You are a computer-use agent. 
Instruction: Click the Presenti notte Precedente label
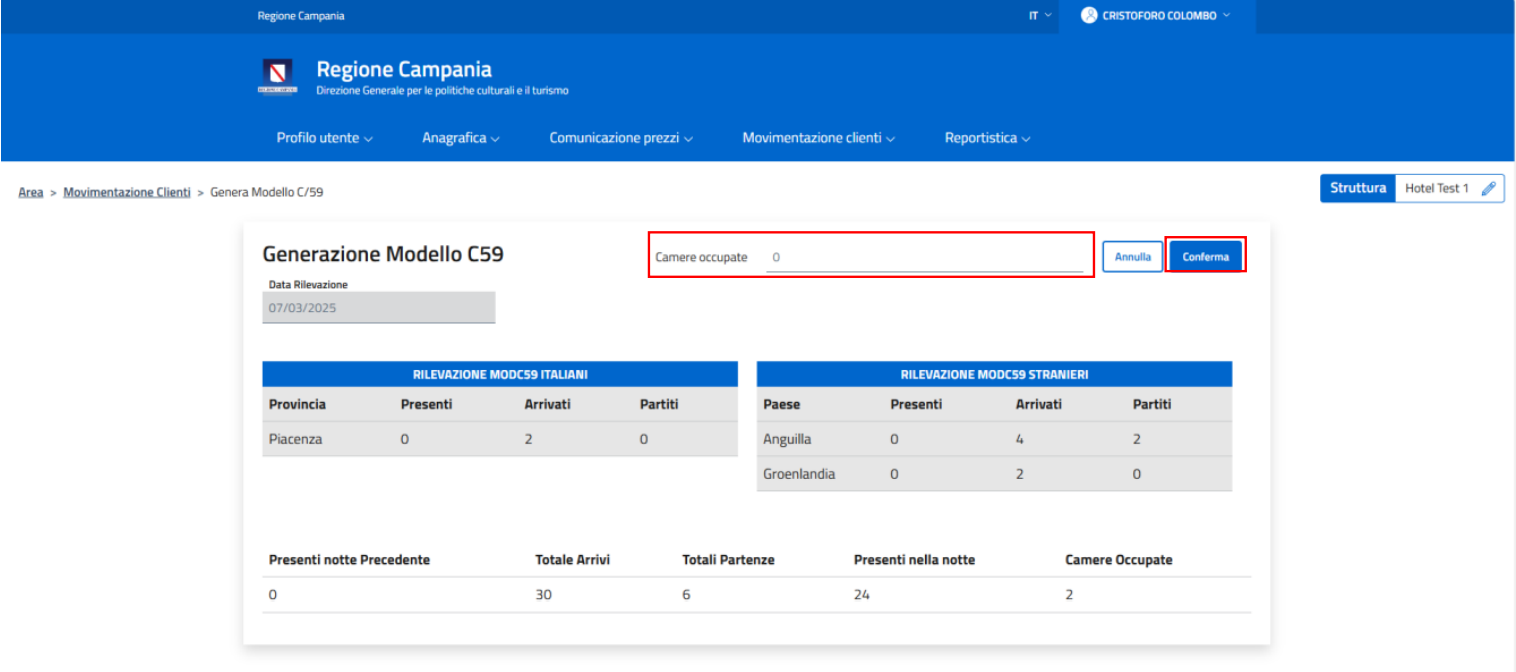pos(349,560)
